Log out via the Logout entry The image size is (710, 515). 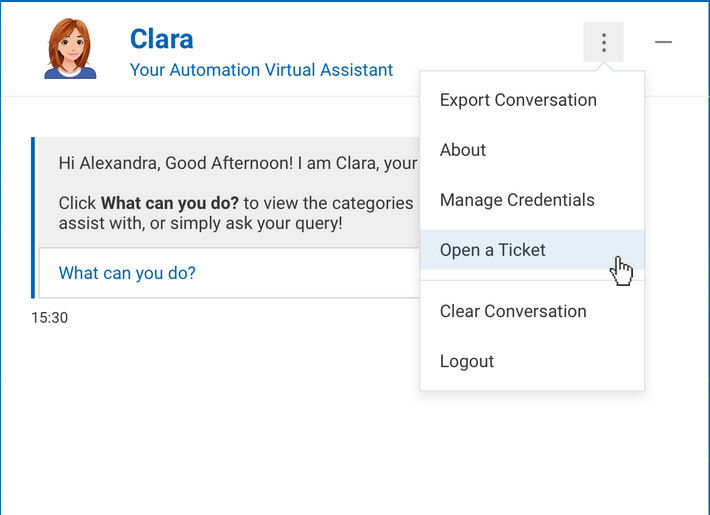pyautogui.click(x=467, y=361)
